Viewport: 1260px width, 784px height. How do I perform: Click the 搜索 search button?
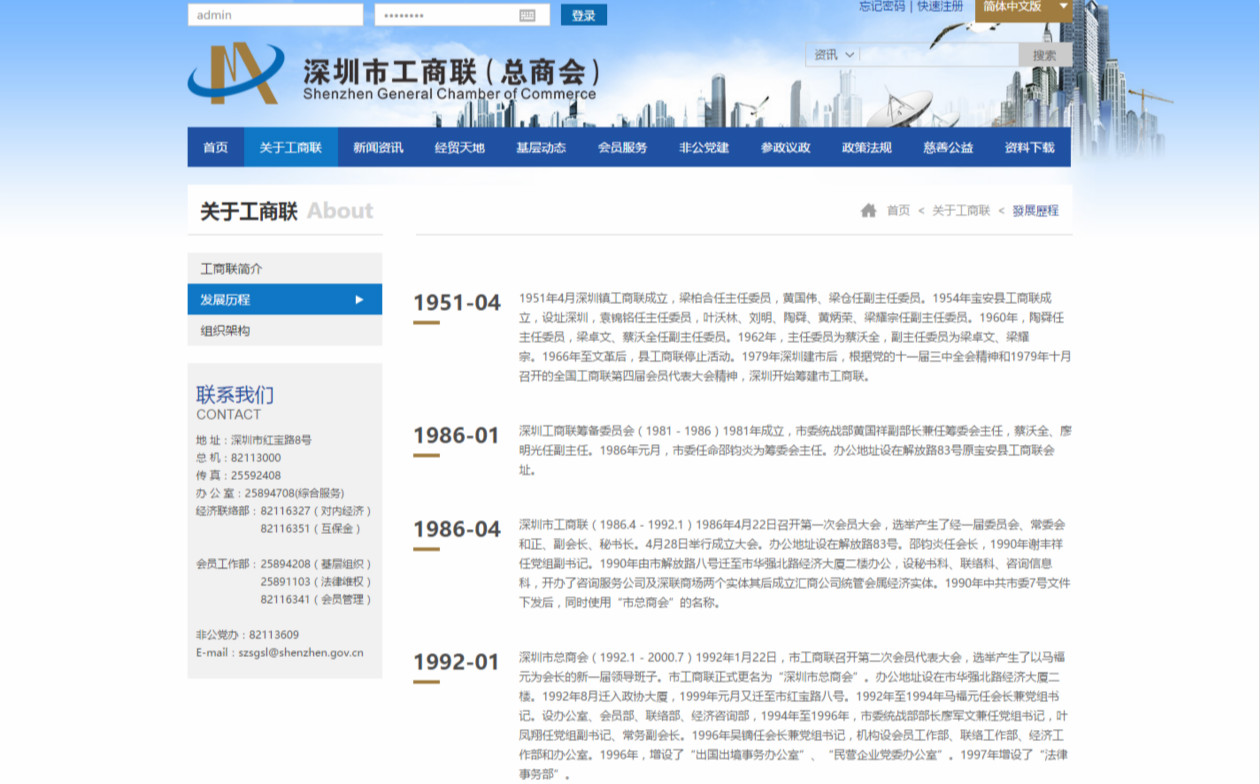pyautogui.click(x=1045, y=55)
